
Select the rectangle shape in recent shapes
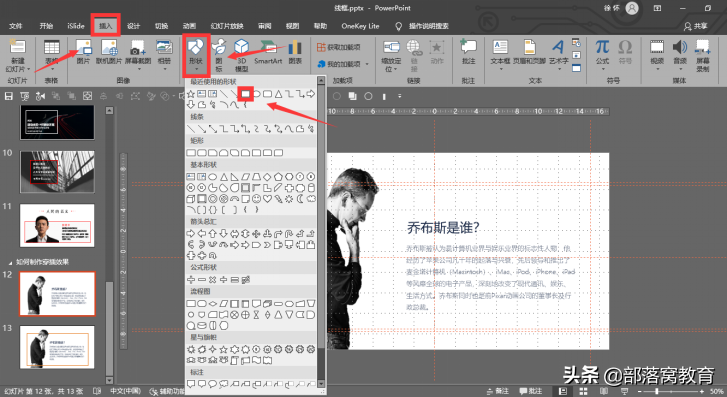pyautogui.click(x=245, y=94)
